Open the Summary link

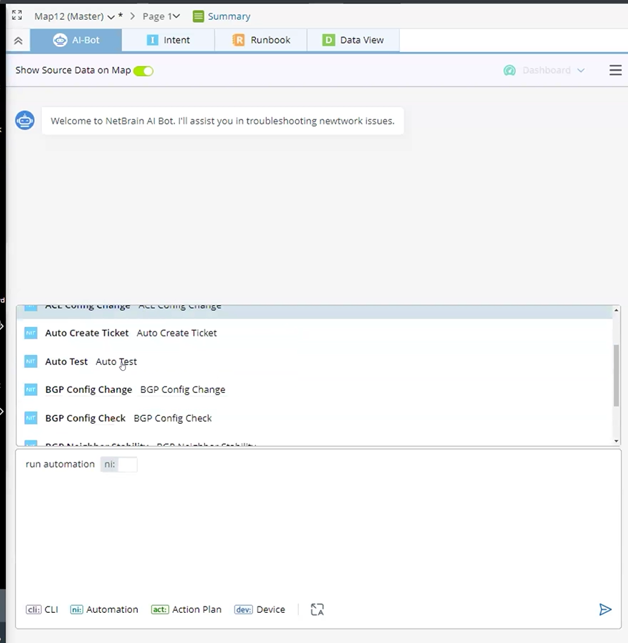click(x=229, y=16)
